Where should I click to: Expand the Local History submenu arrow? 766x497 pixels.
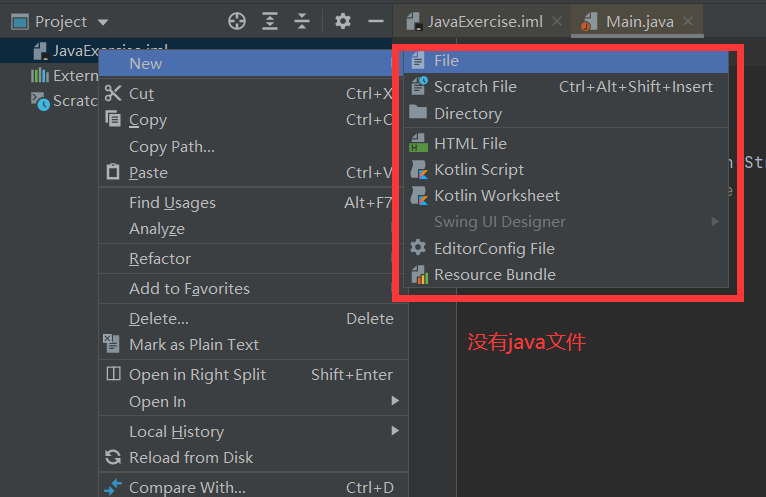395,431
